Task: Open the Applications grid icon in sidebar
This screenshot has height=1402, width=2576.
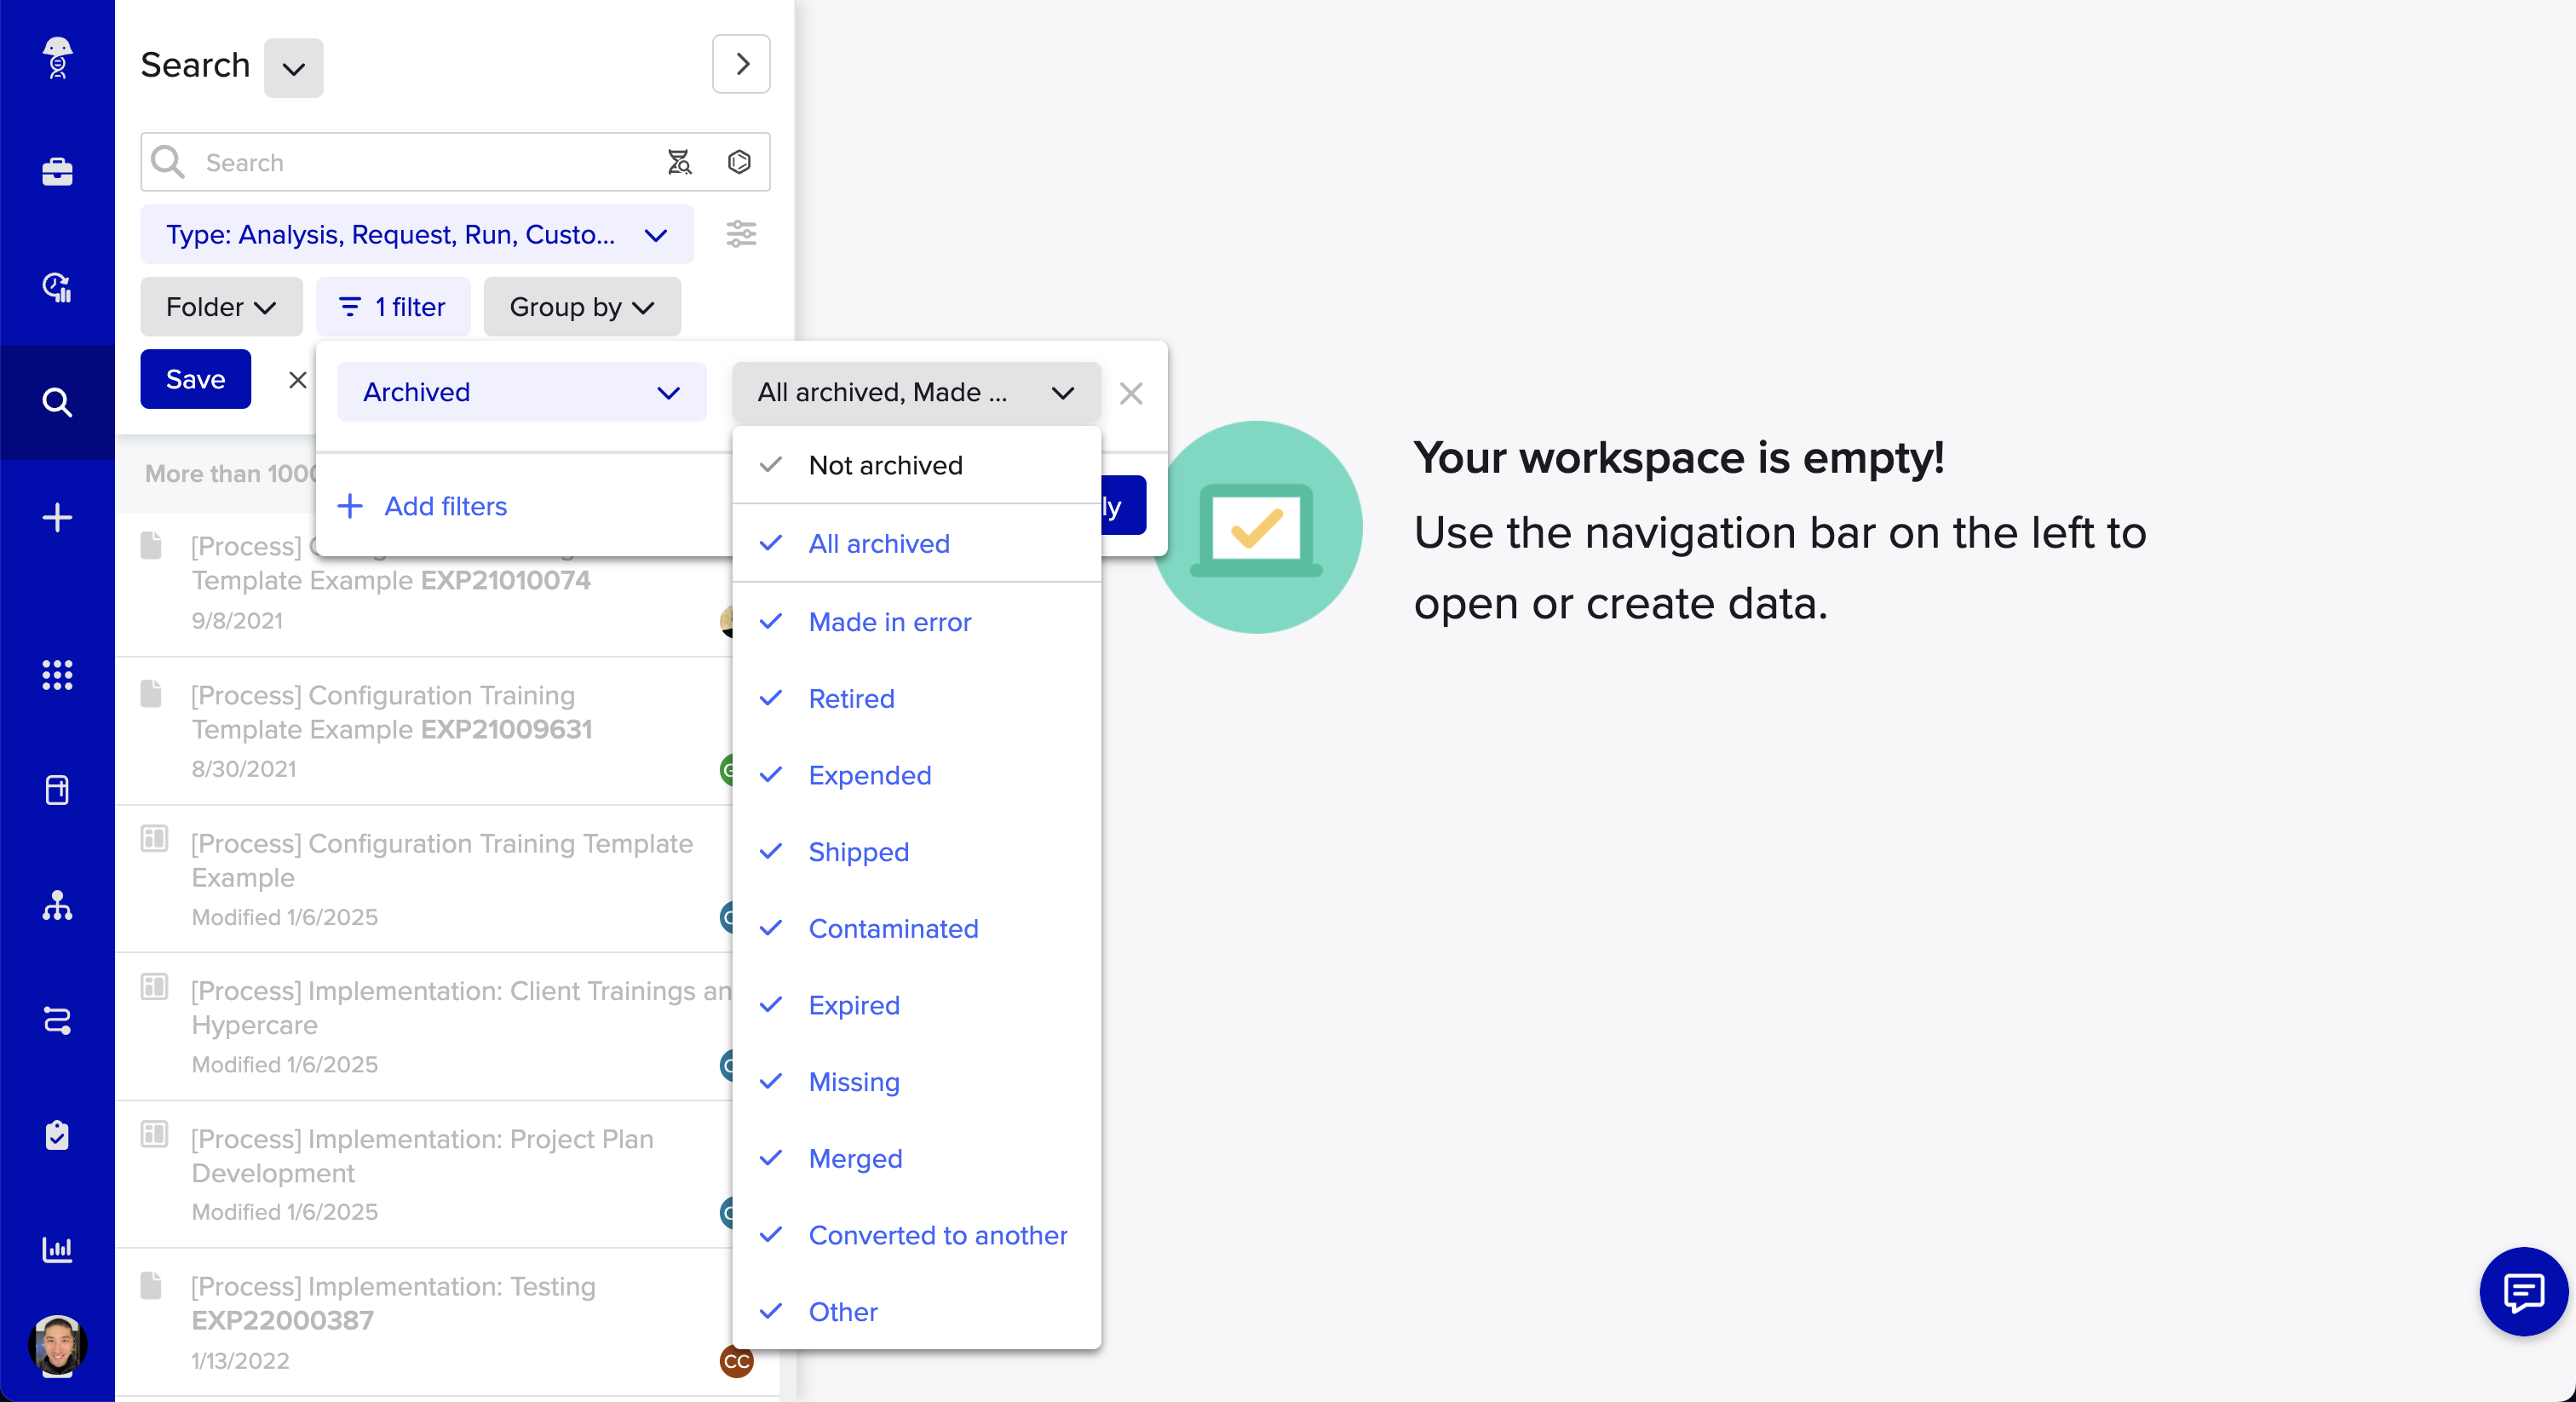Action: [57, 675]
